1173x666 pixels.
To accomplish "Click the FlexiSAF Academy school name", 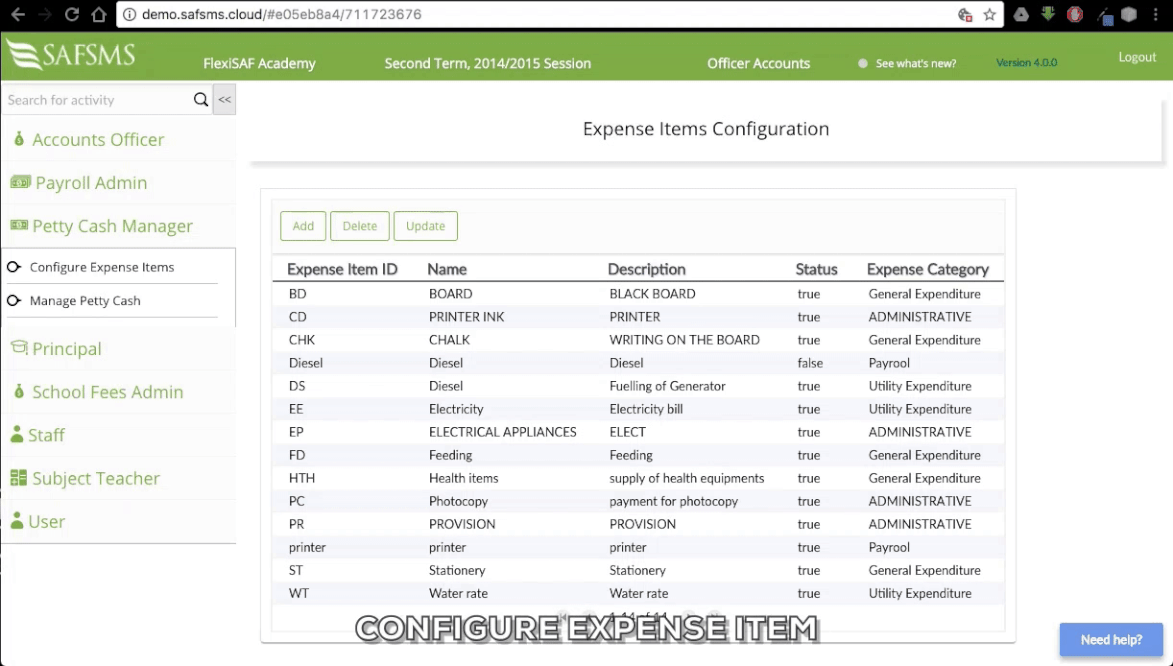I will point(260,64).
